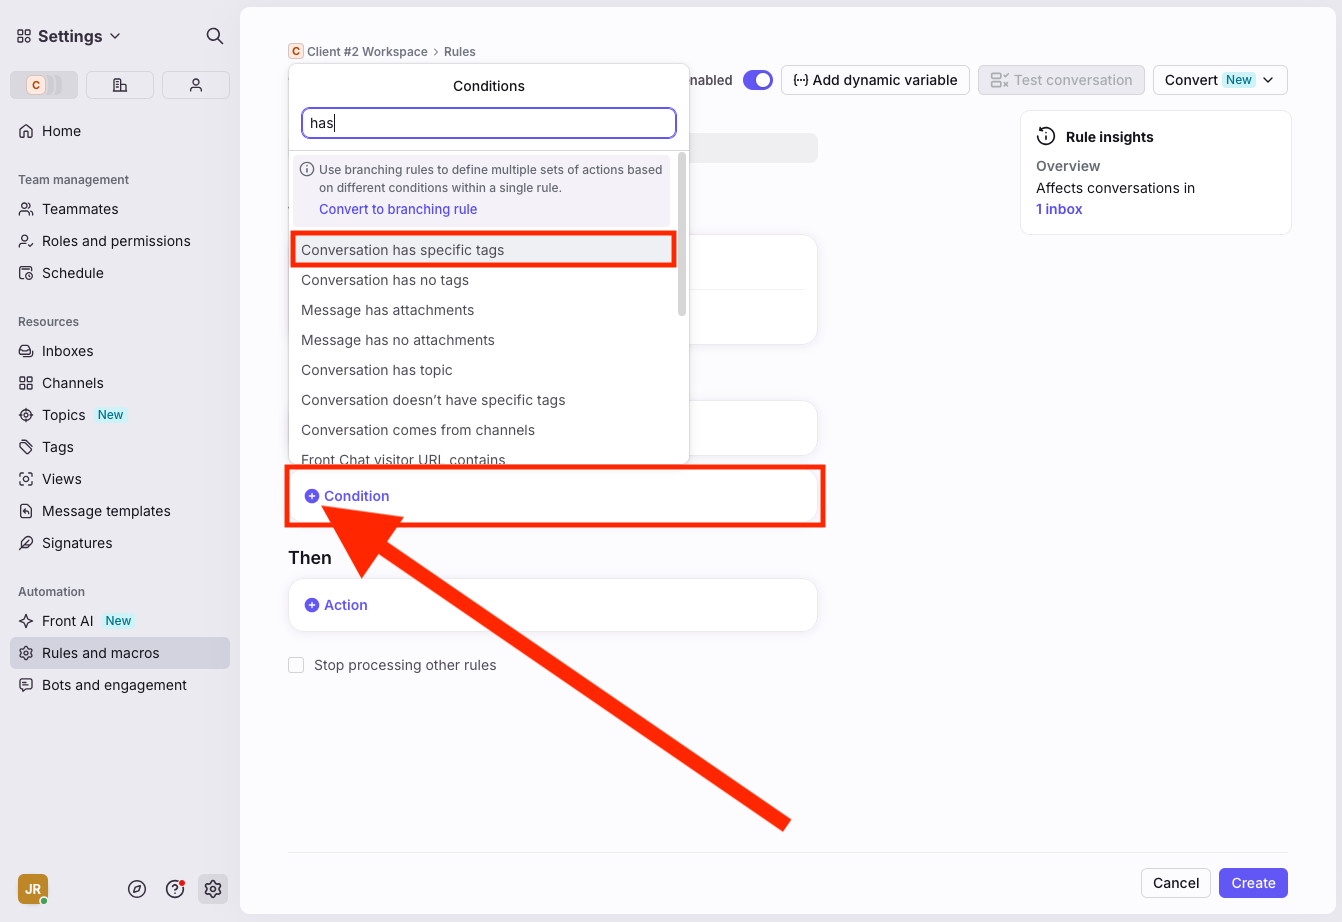Open the personal profile icon tab
Viewport: 1342px width, 922px height.
coord(196,85)
